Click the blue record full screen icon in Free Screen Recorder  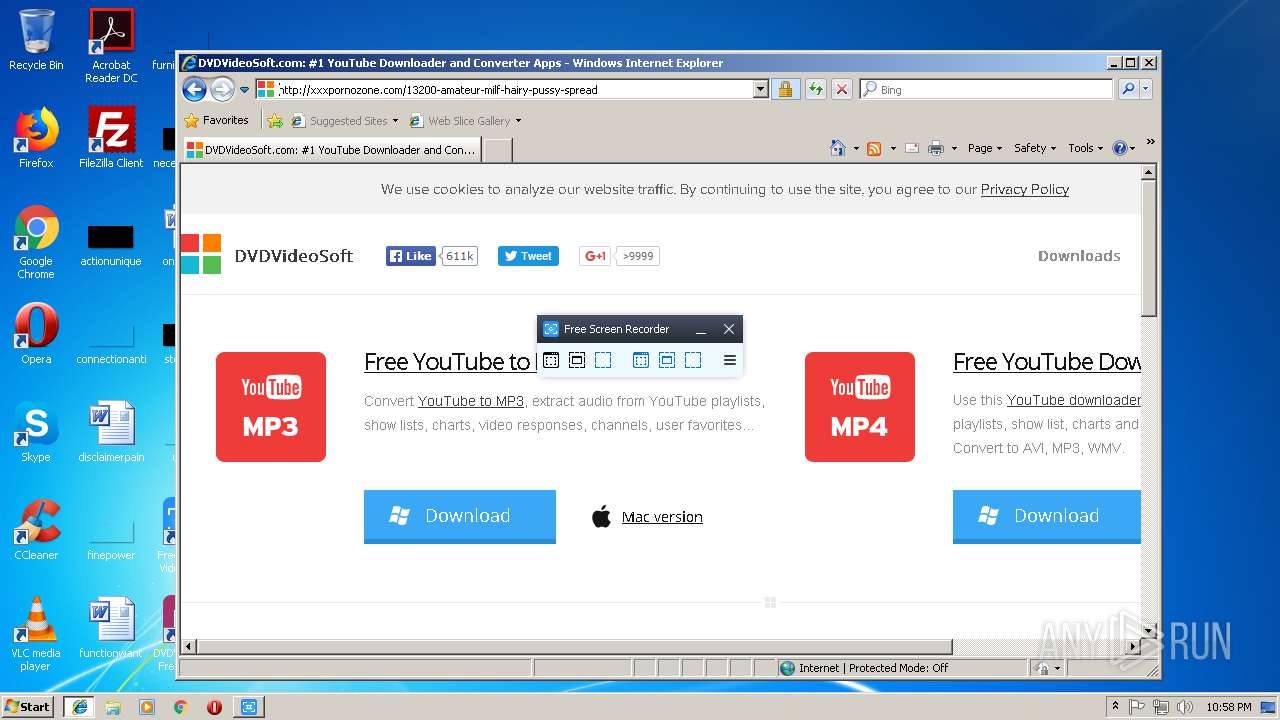[641, 360]
